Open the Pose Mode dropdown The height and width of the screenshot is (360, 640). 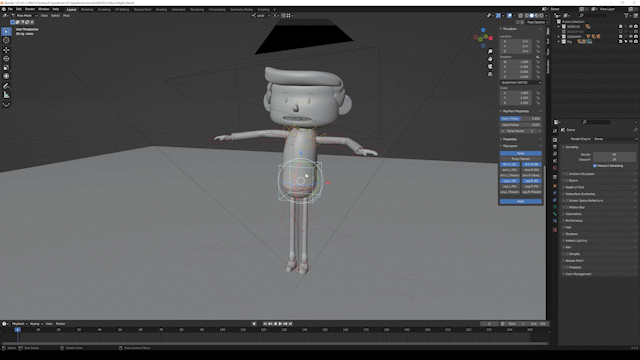click(x=24, y=16)
